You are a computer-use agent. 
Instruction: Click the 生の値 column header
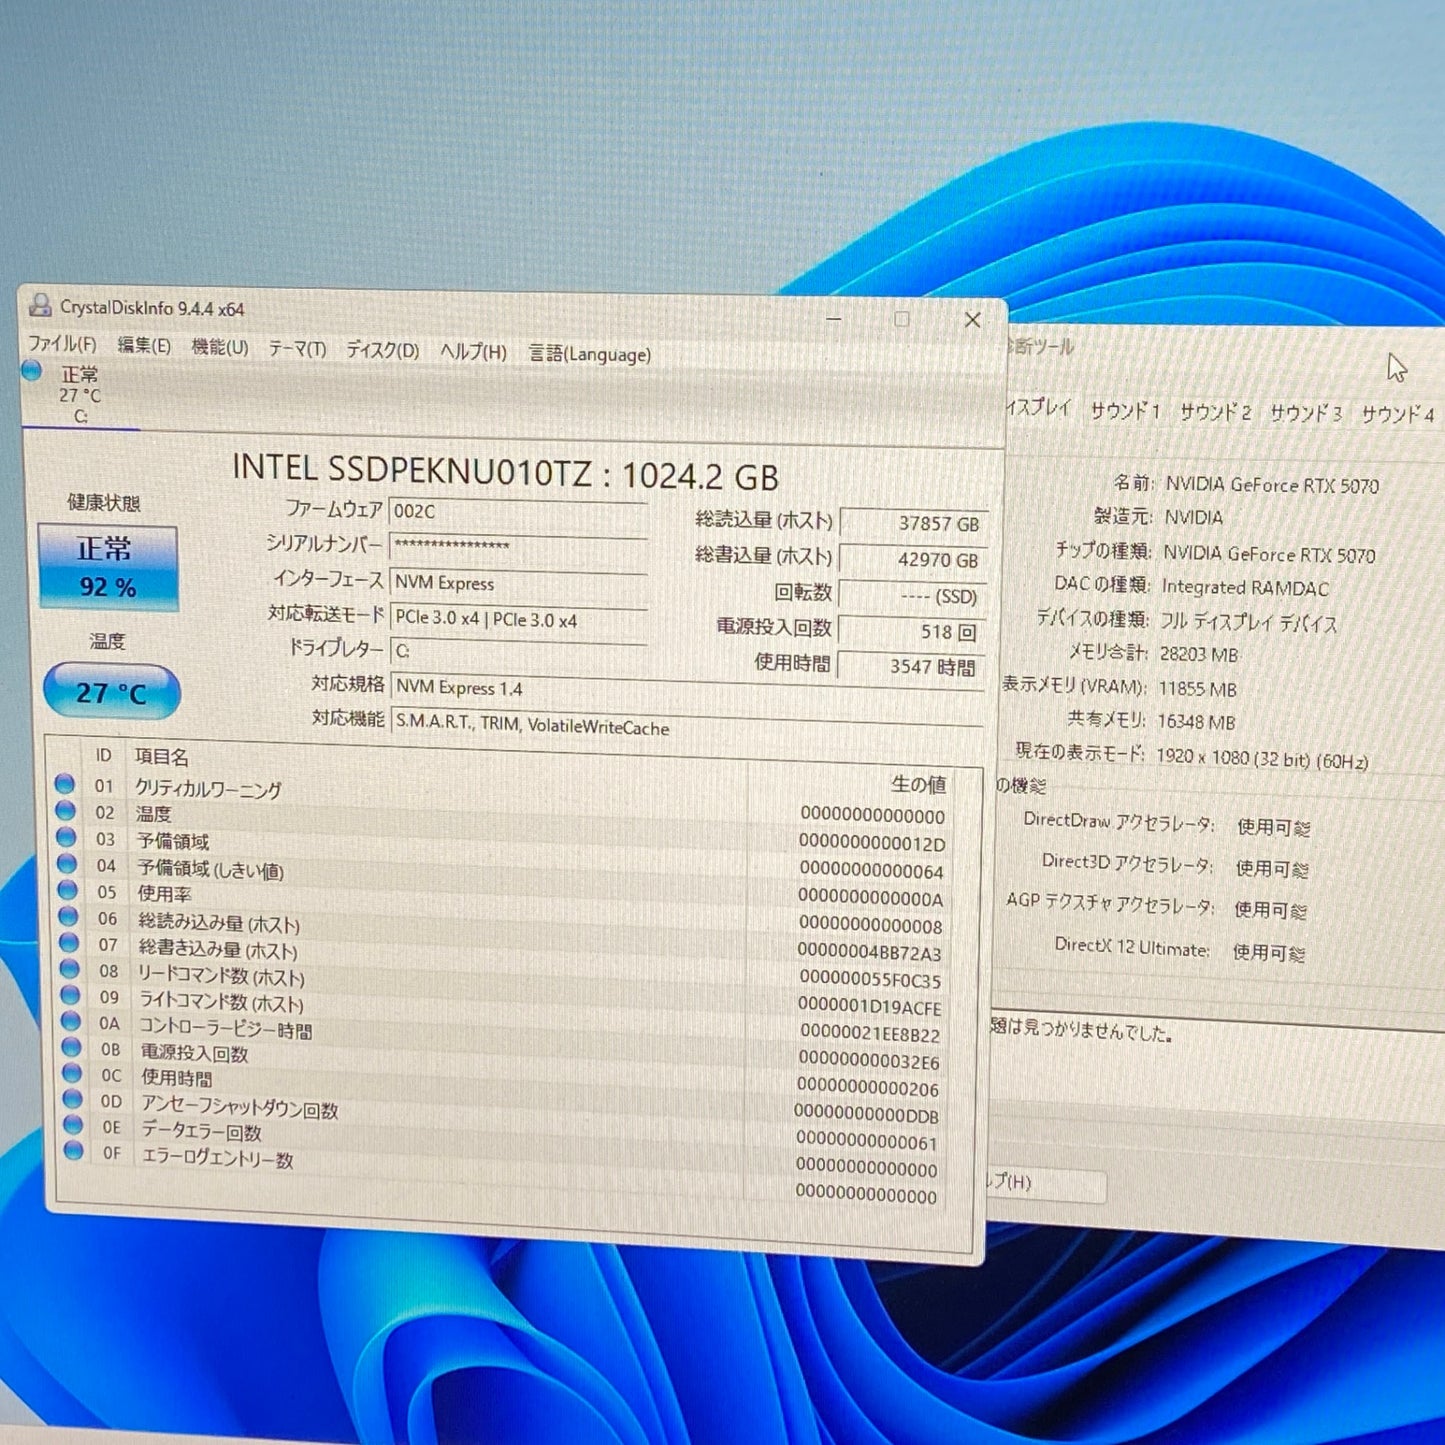point(918,785)
